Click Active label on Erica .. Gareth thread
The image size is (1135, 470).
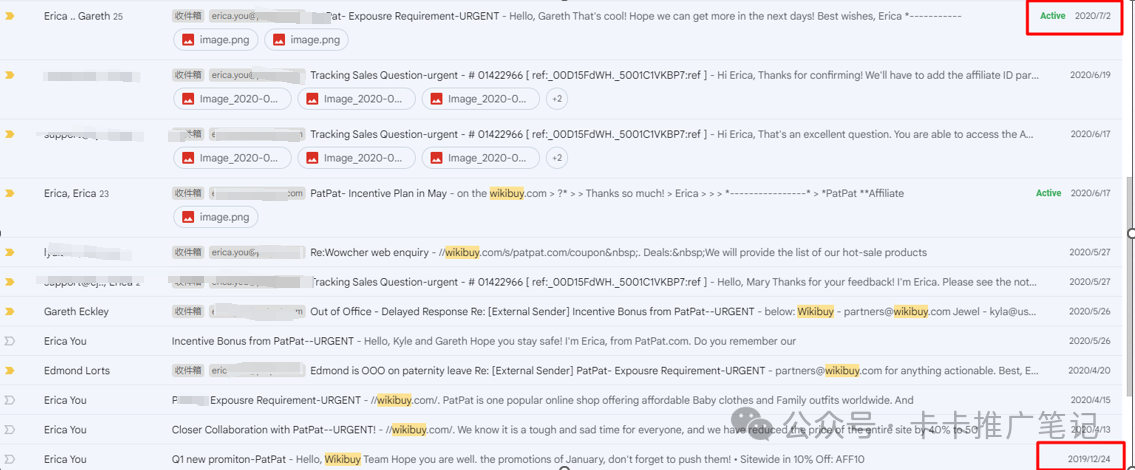[x=1052, y=15]
